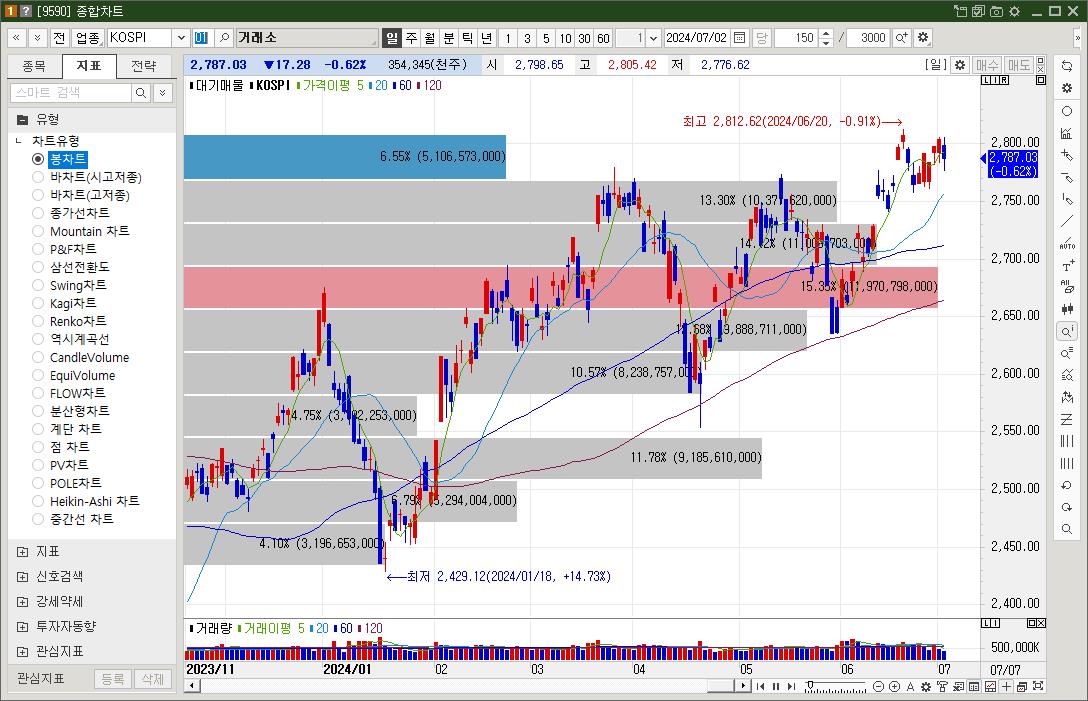Click the magnifier info tool icon
Image resolution: width=1088 pixels, height=701 pixels.
(1067, 331)
